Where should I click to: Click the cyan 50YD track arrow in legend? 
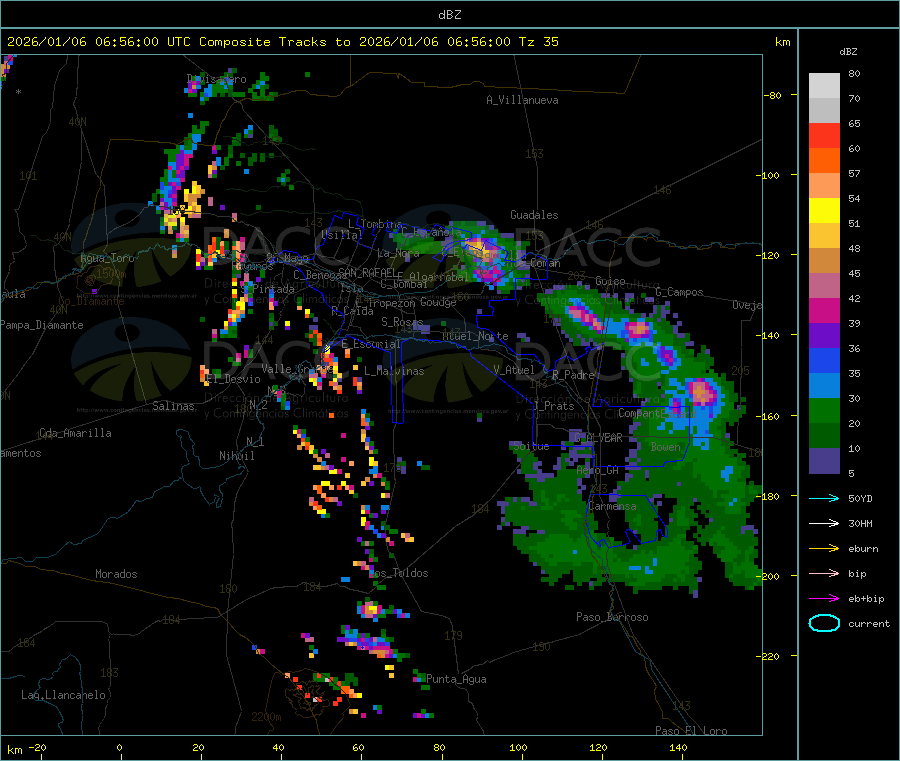[x=824, y=498]
